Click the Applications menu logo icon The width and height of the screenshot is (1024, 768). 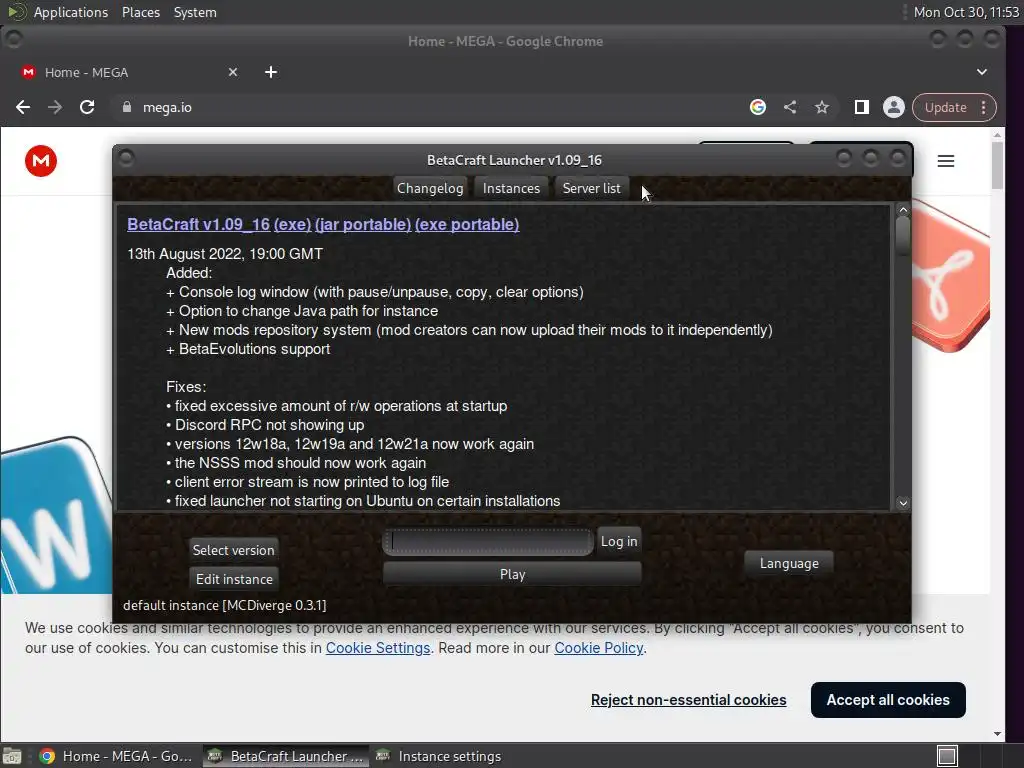16,12
